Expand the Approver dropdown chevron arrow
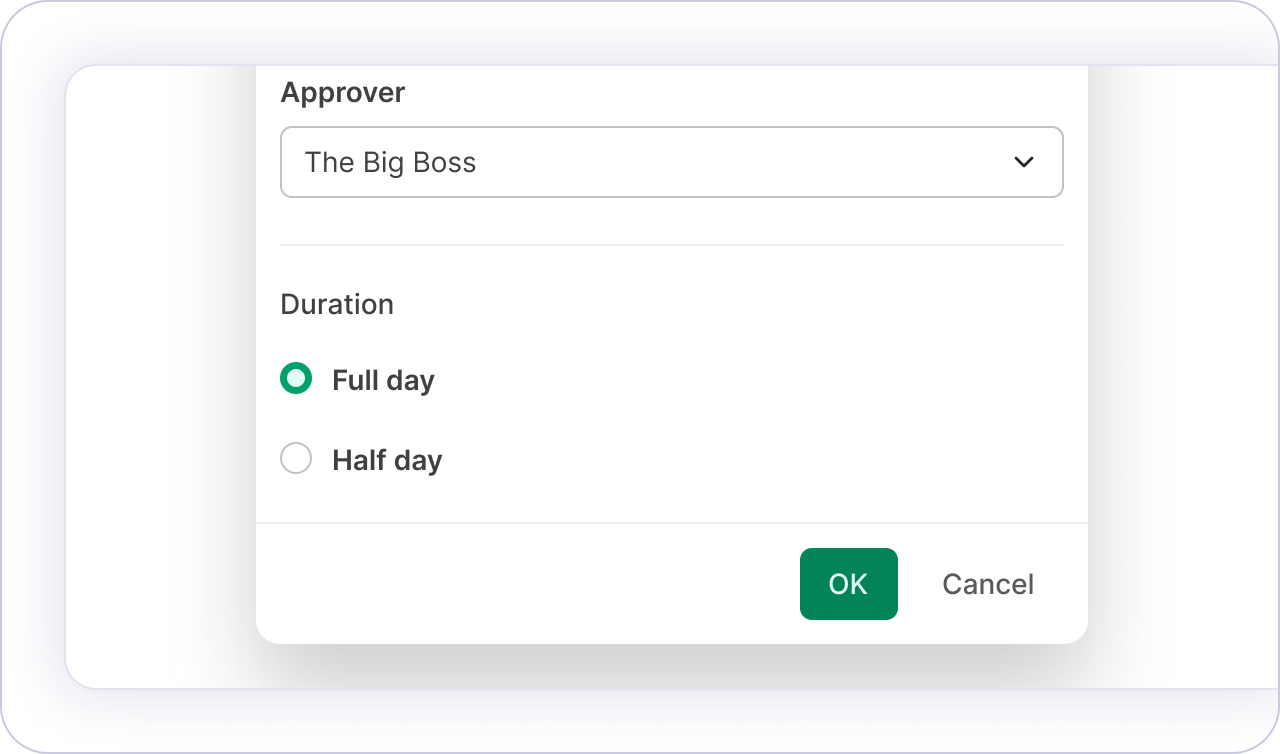 pyautogui.click(x=1023, y=162)
